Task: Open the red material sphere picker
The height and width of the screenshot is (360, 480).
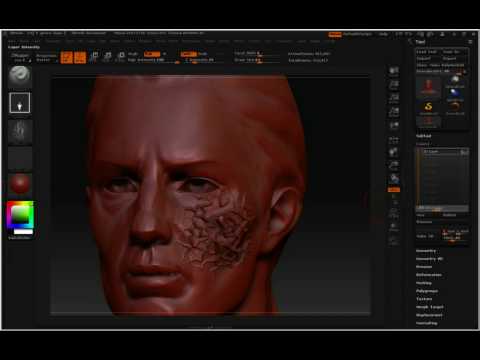Action: [20, 184]
